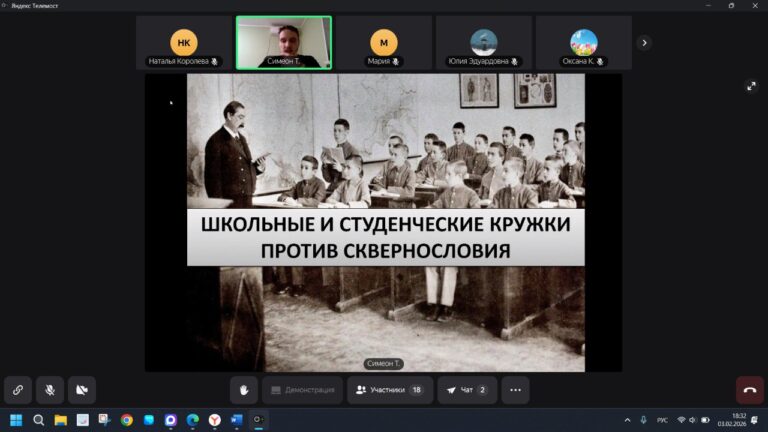Open the Wi-Fi network tray icon
The width and height of the screenshot is (768, 432).
[x=681, y=420]
